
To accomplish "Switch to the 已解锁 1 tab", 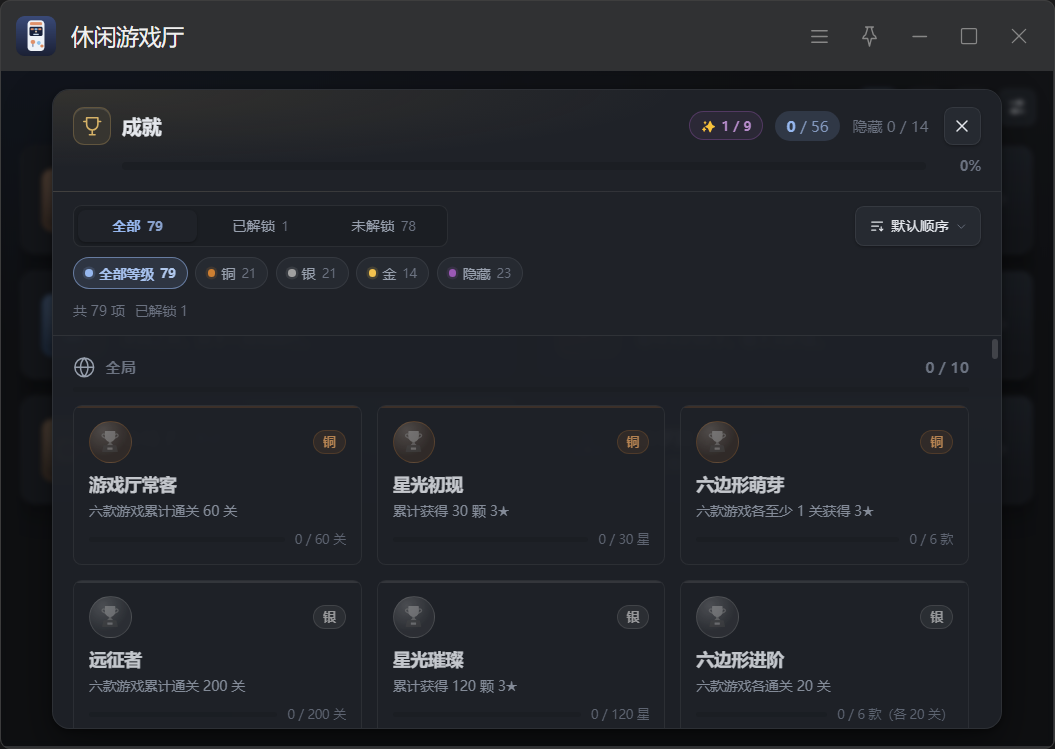I will (260, 226).
